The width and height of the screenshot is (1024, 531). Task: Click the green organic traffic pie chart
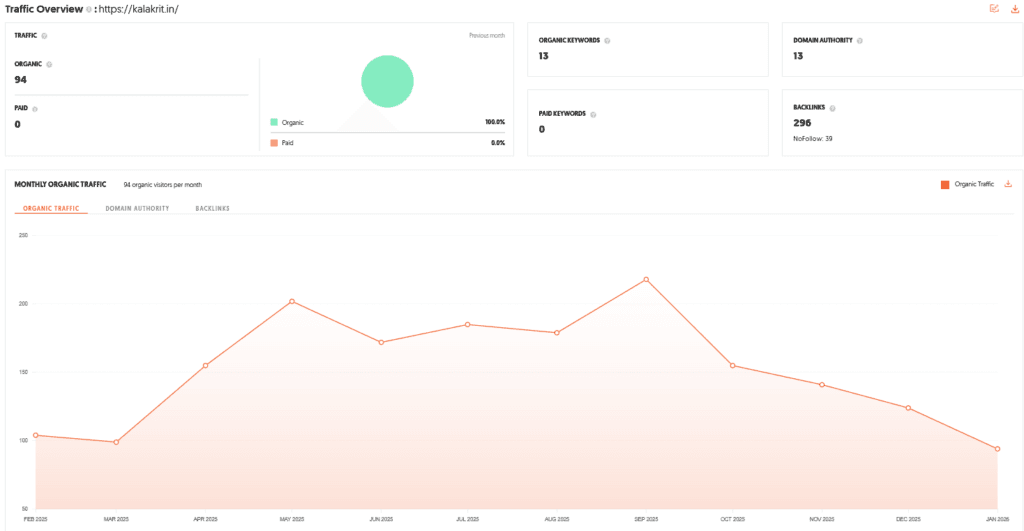point(387,81)
